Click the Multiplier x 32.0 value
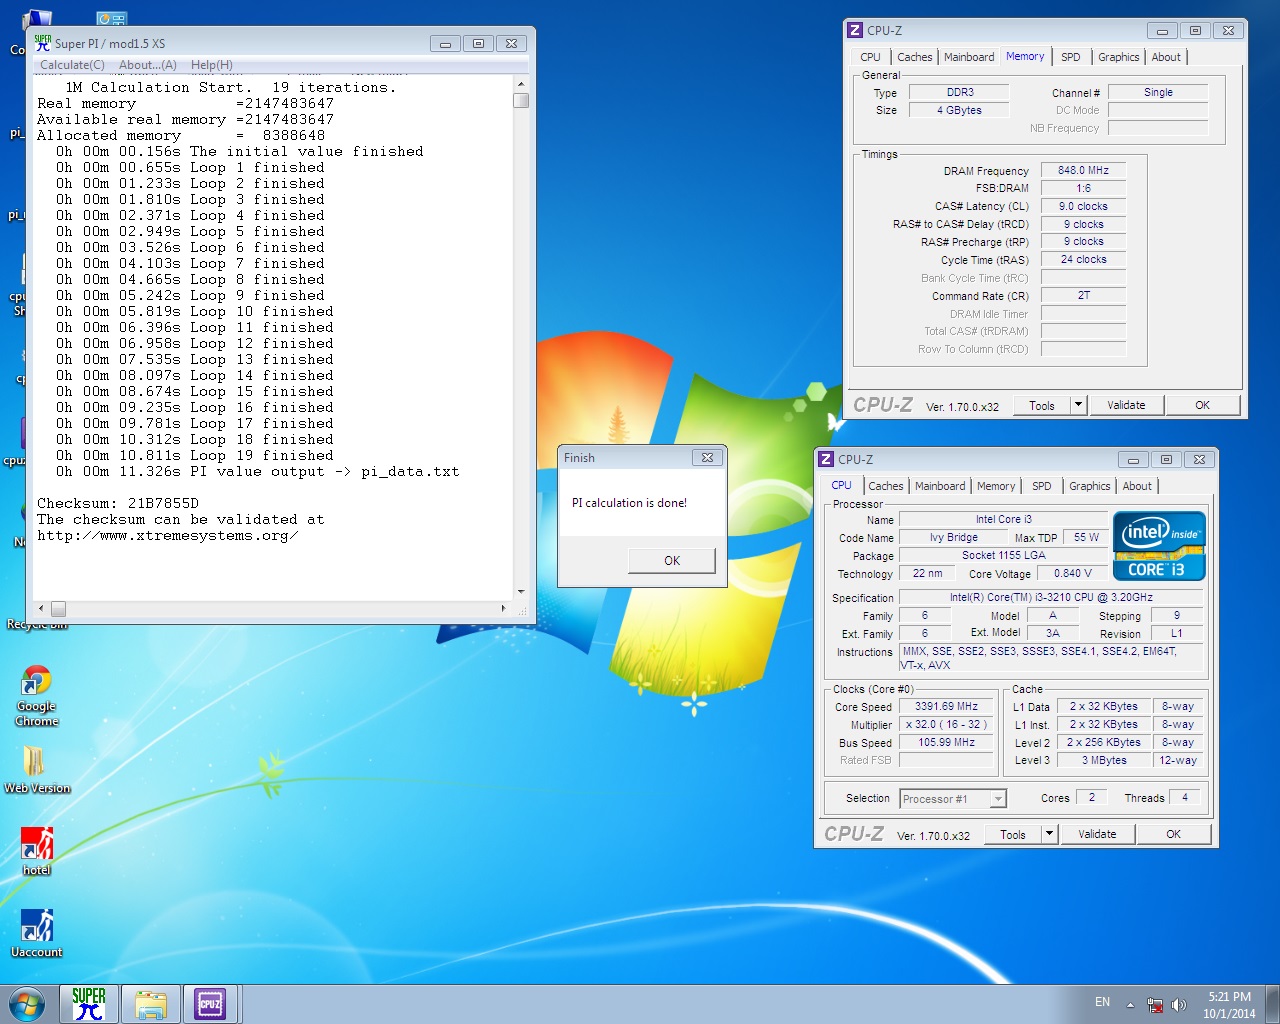 (946, 724)
